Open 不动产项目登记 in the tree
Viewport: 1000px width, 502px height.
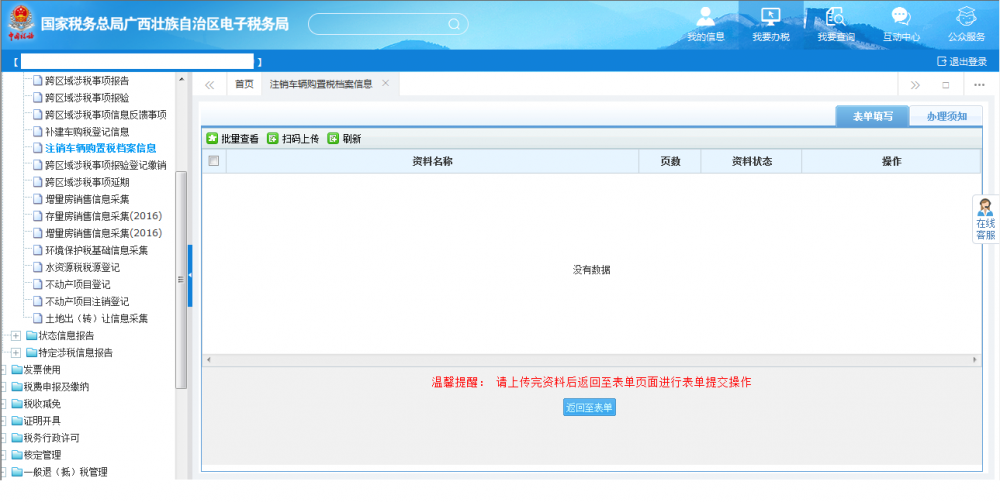point(77,284)
